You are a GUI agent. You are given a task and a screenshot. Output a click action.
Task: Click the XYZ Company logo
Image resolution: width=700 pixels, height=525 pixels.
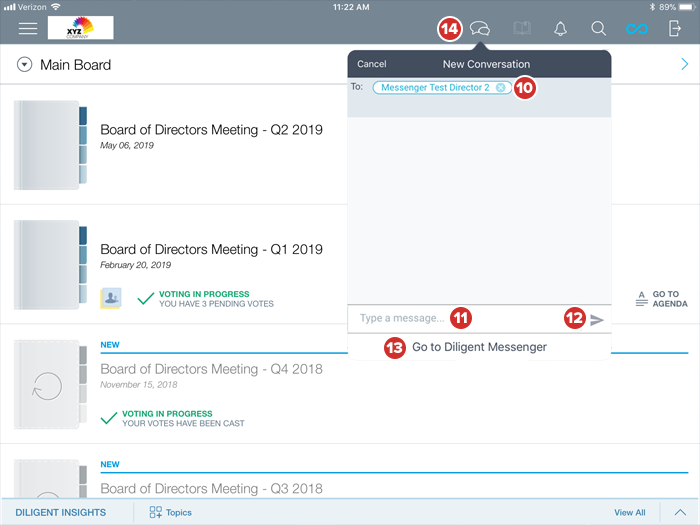pyautogui.click(x=80, y=28)
